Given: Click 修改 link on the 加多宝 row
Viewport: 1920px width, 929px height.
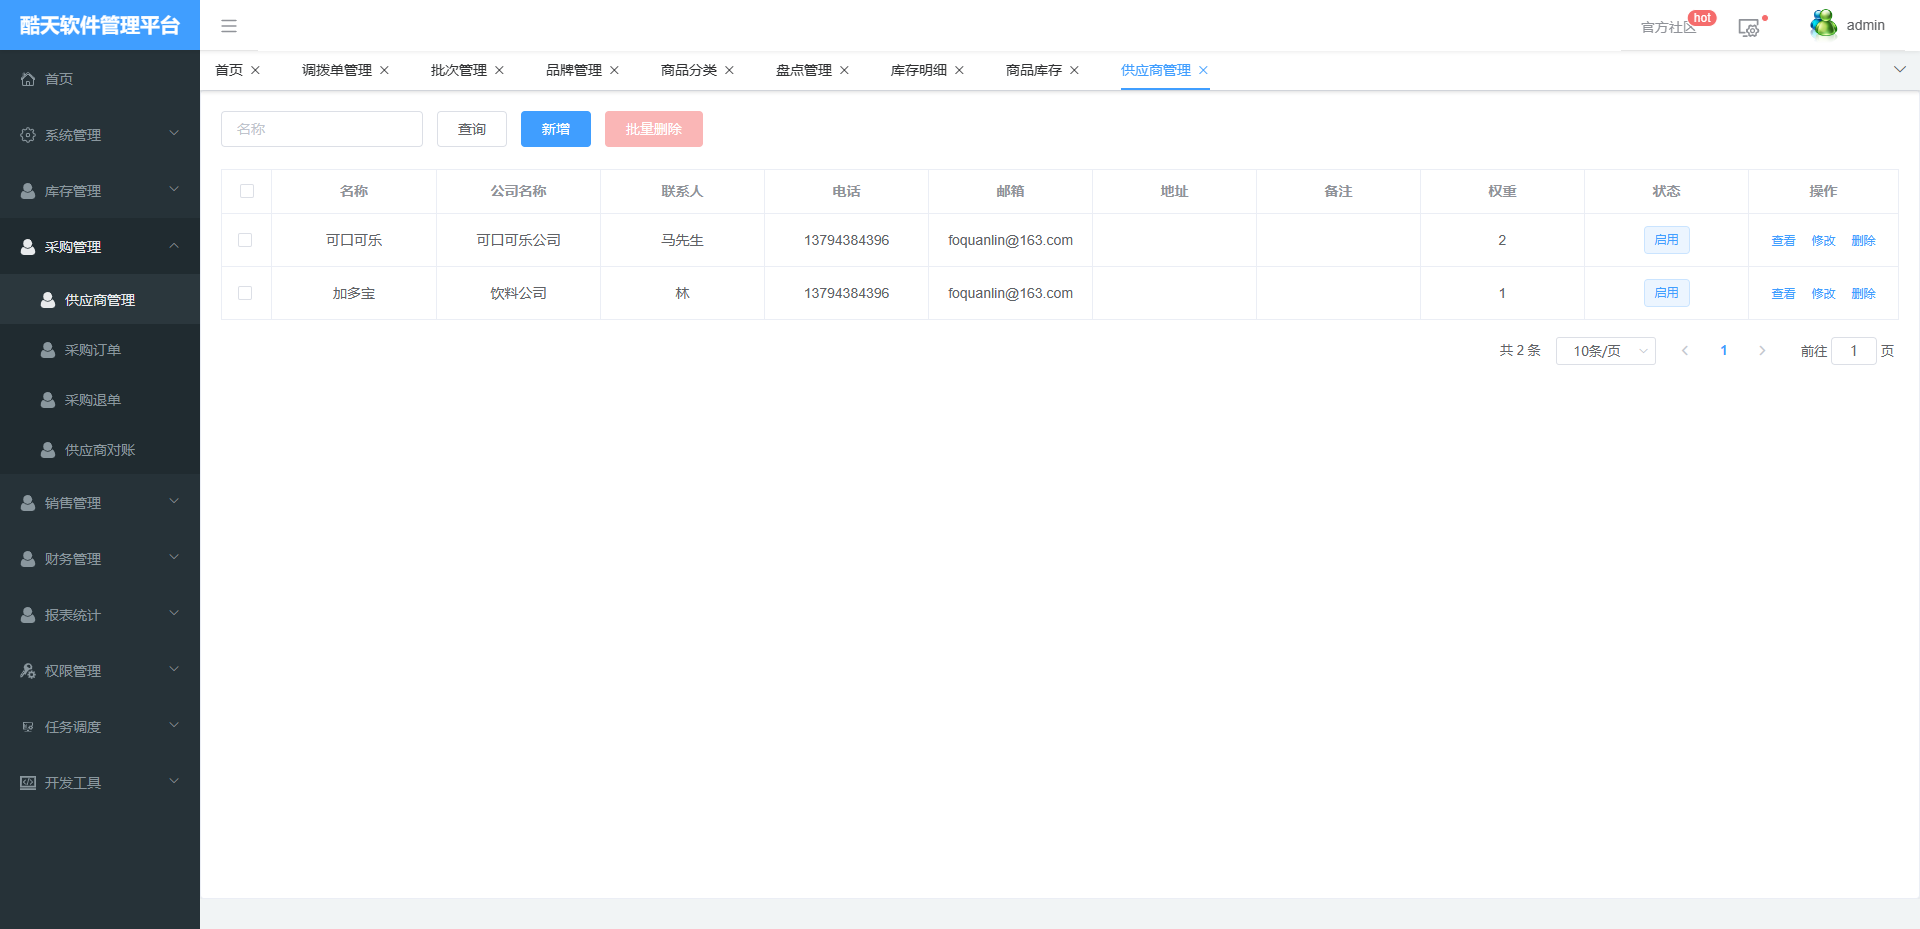Looking at the screenshot, I should pos(1822,293).
